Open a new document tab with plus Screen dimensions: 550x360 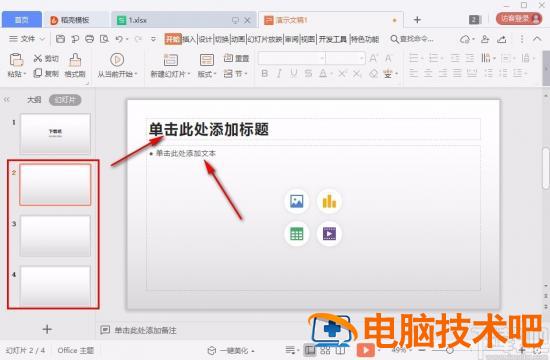[x=417, y=20]
